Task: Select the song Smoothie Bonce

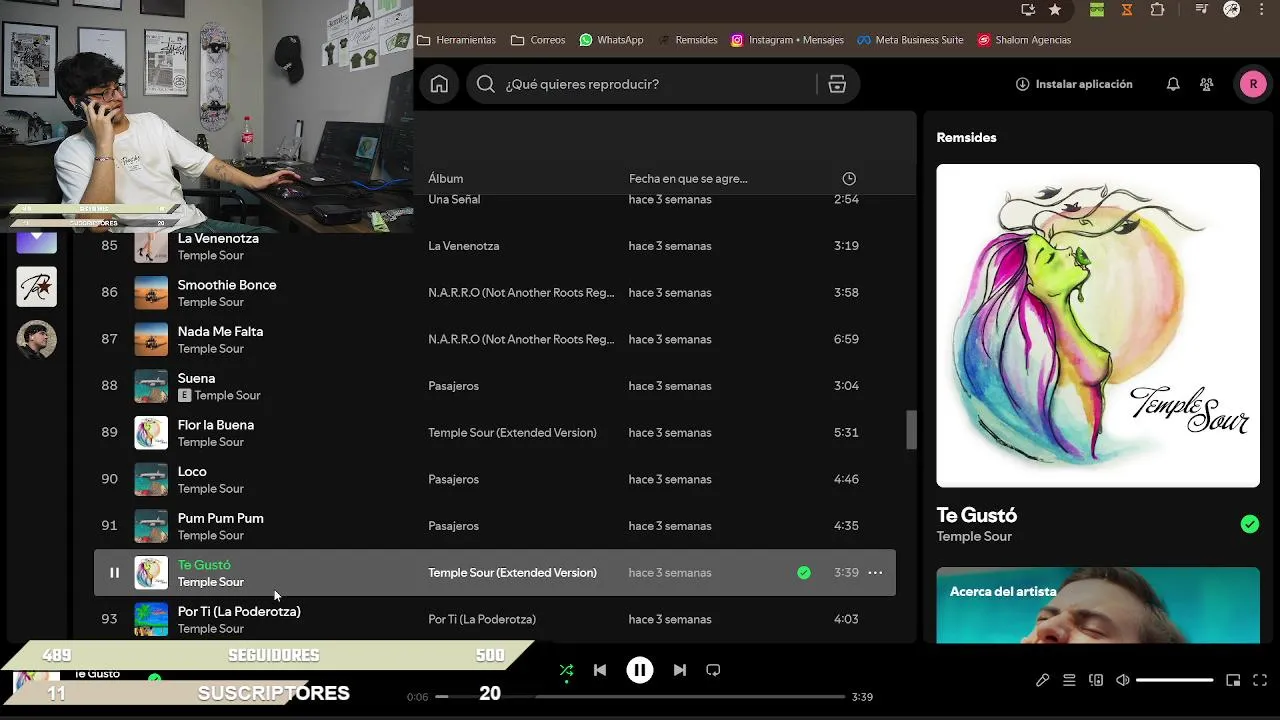Action: pyautogui.click(x=227, y=285)
